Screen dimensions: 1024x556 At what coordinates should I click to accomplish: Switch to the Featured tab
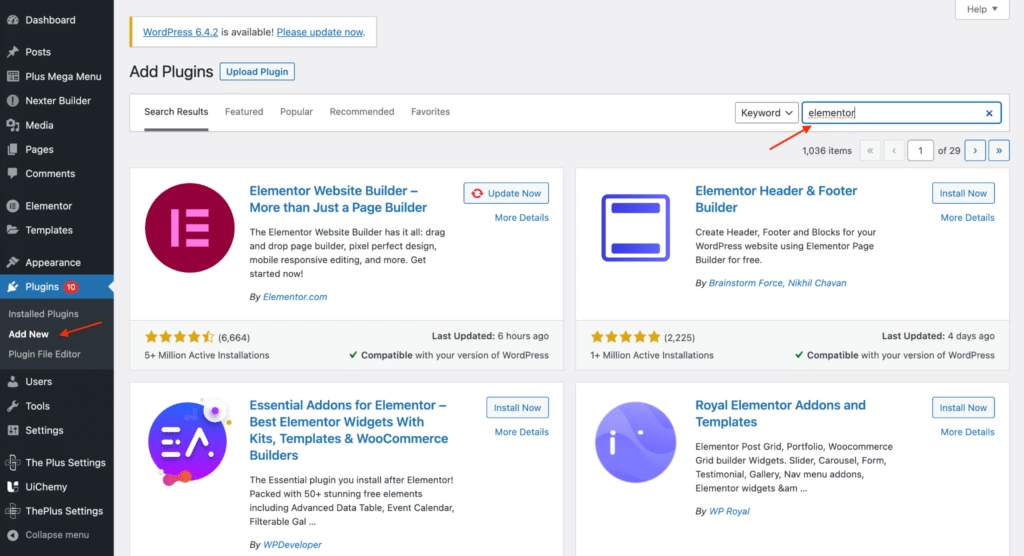pos(244,112)
